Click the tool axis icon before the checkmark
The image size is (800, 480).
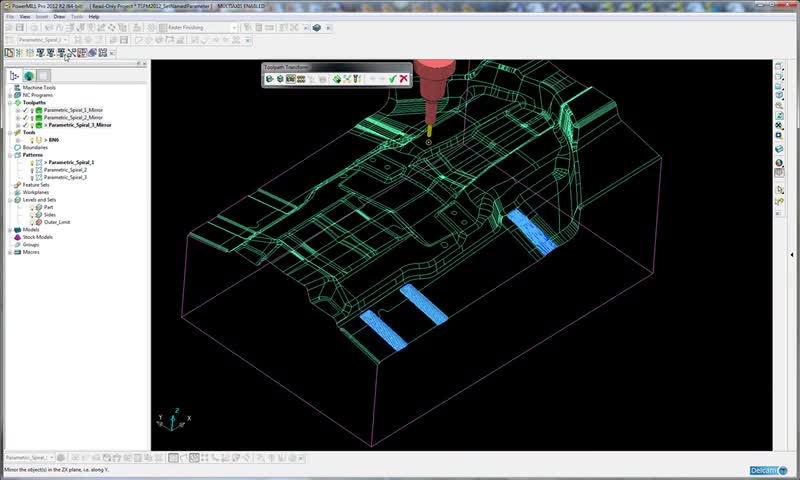357,79
